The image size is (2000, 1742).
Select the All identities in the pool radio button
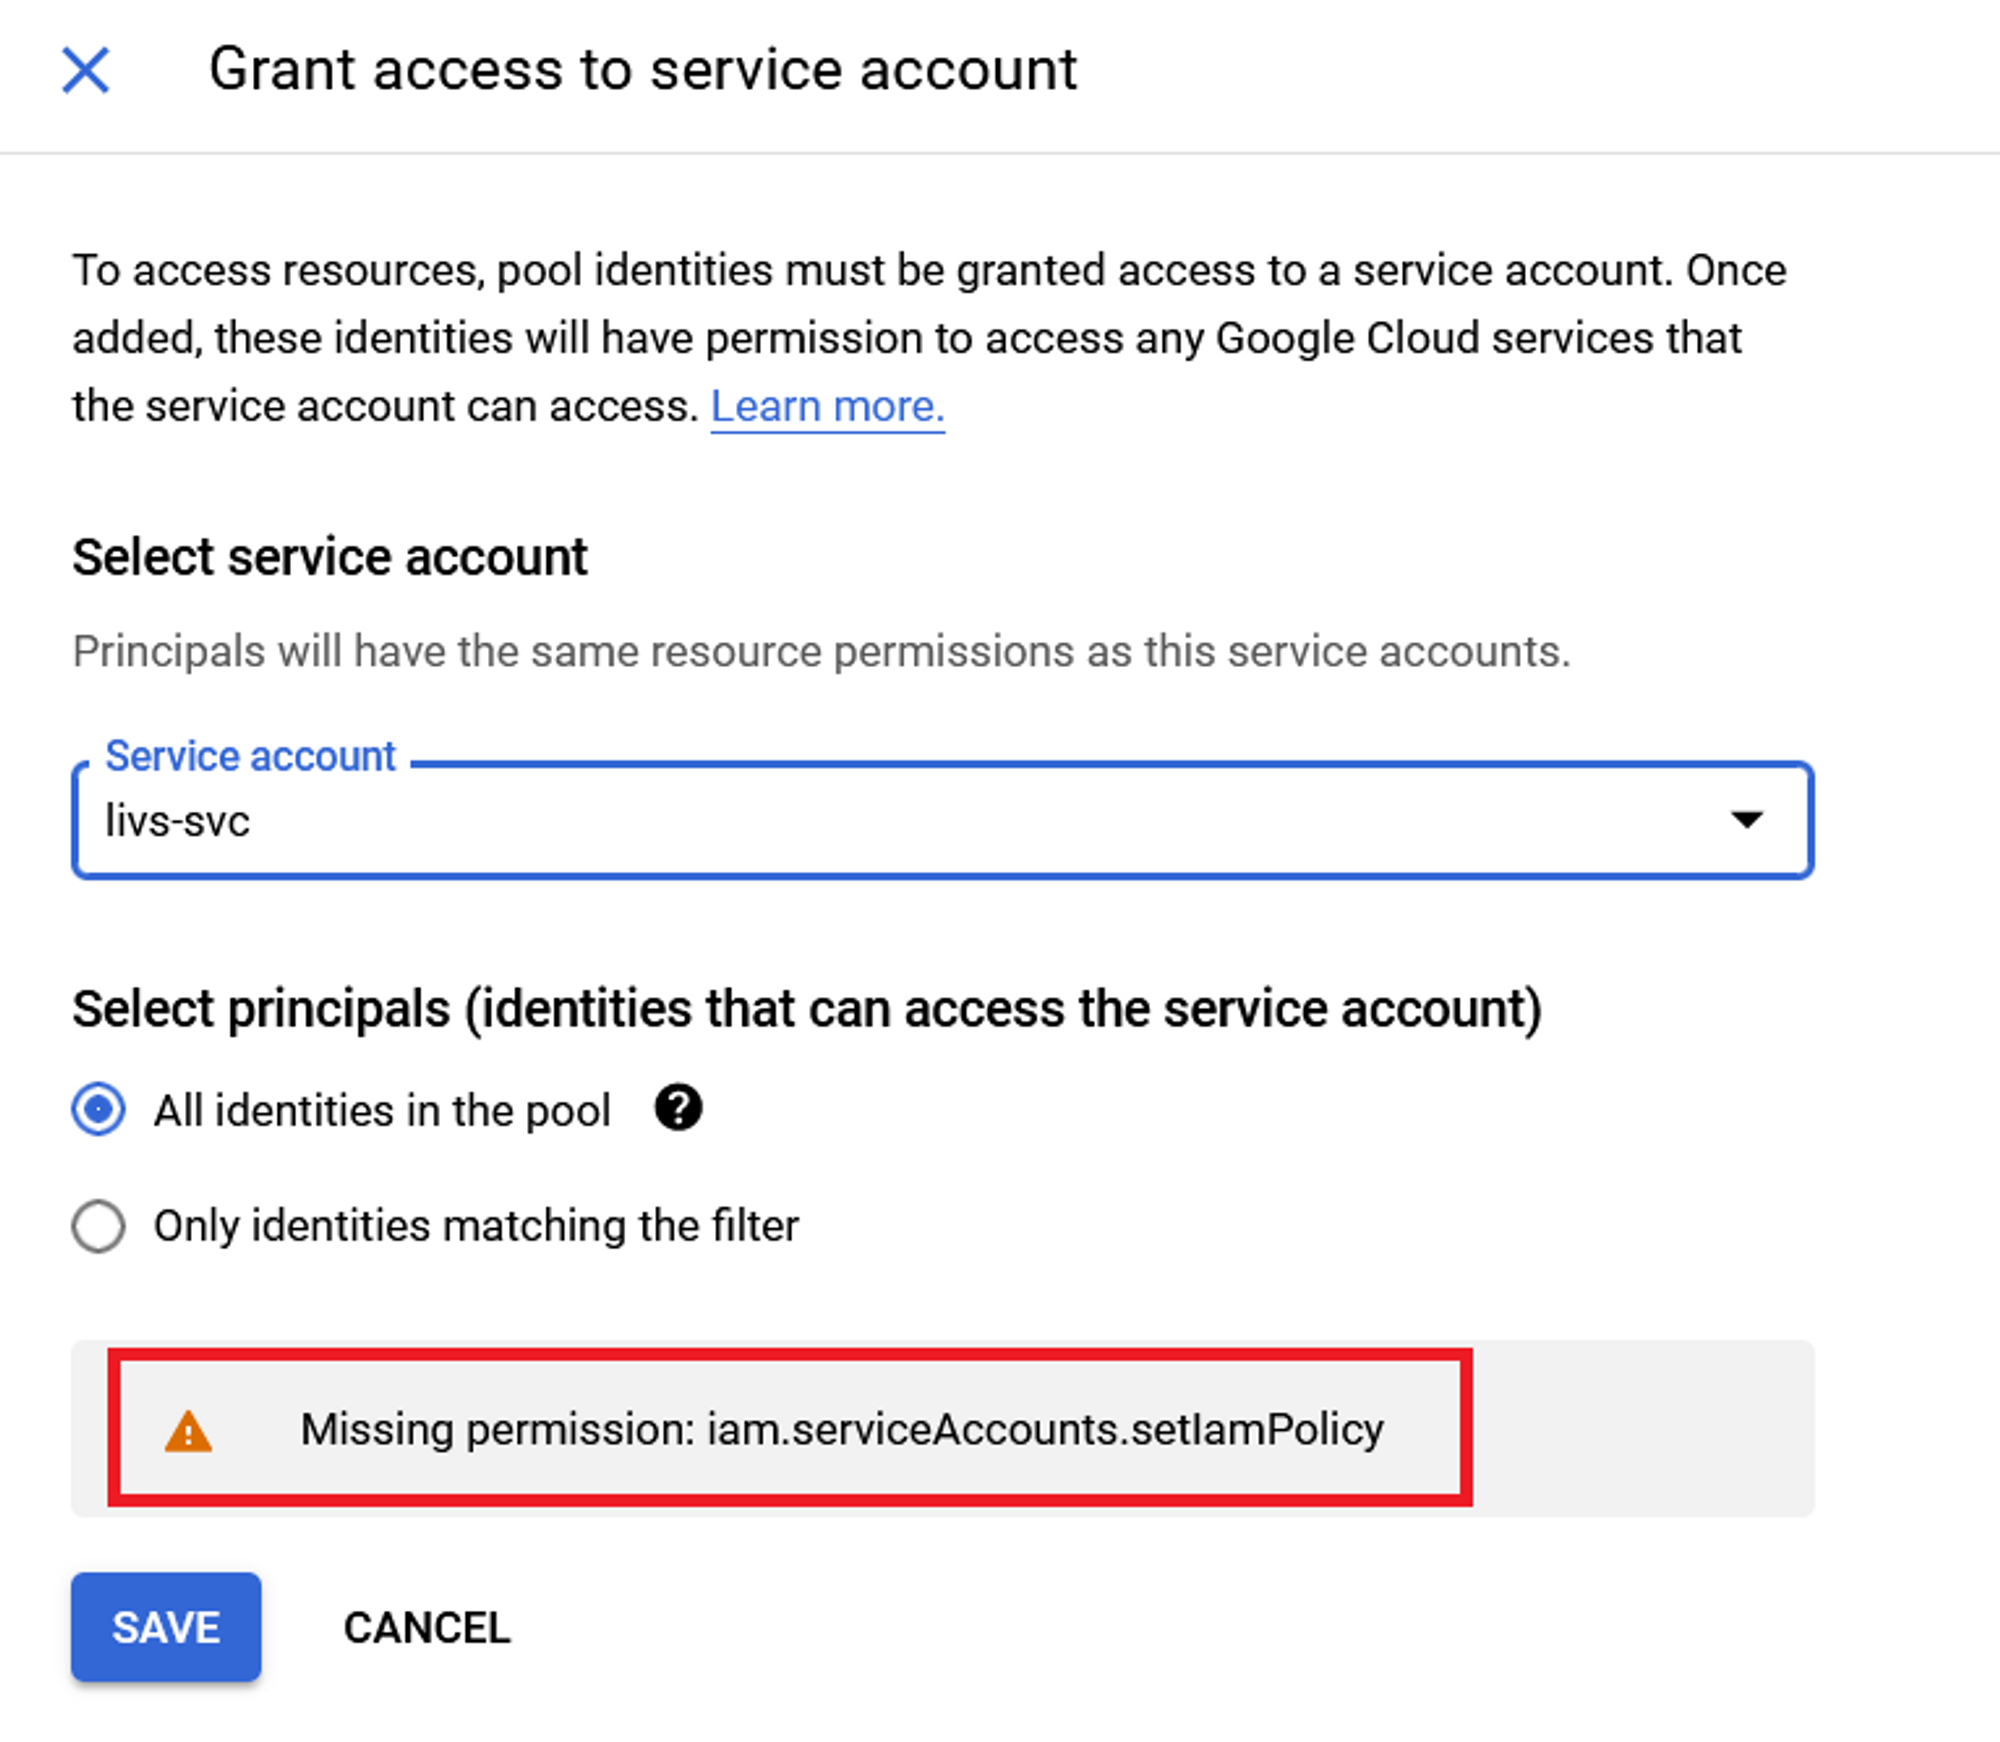(x=98, y=1109)
